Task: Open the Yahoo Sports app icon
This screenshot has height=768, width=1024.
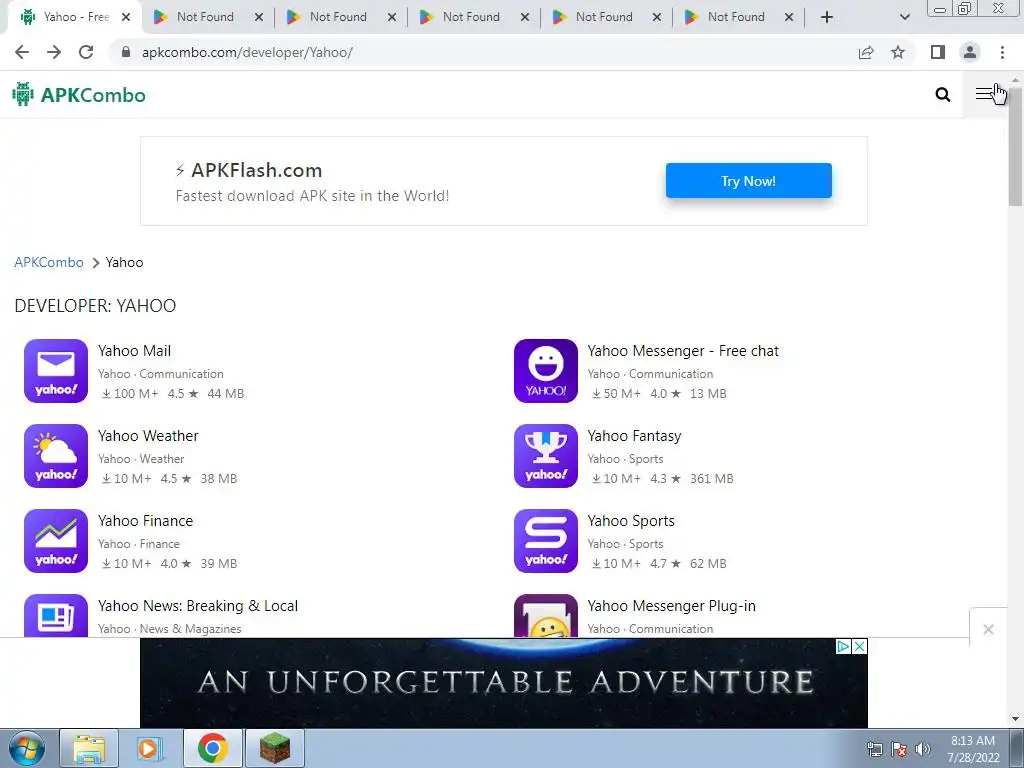Action: (x=545, y=541)
